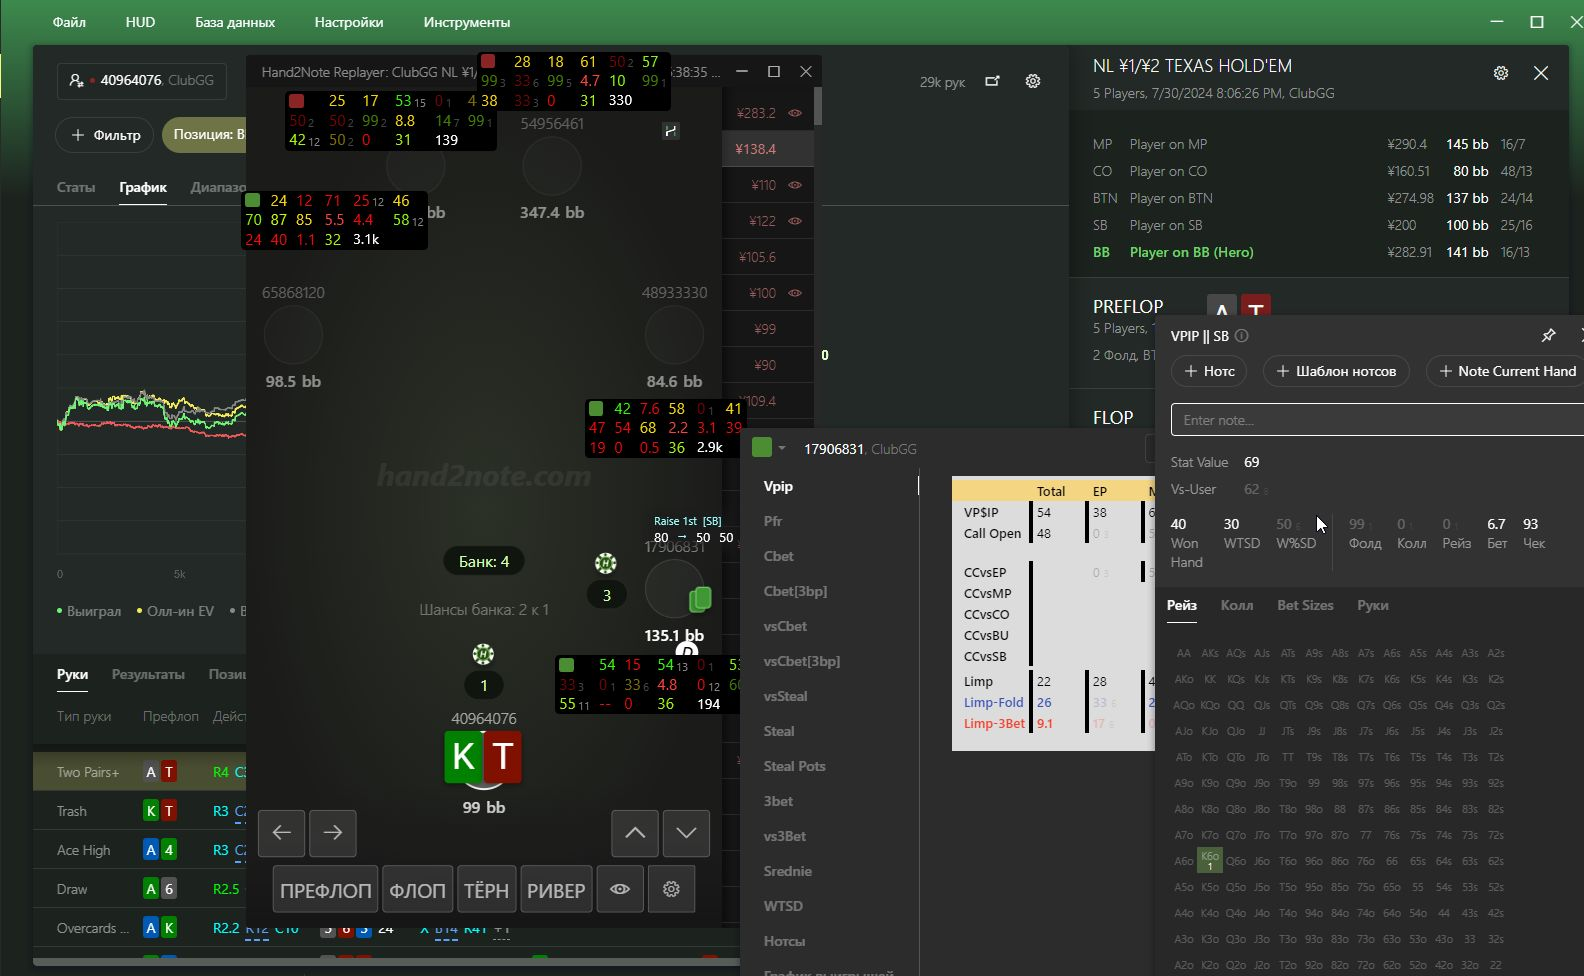Open Нотсы in the stats list
This screenshot has width=1584, height=976.
(784, 941)
